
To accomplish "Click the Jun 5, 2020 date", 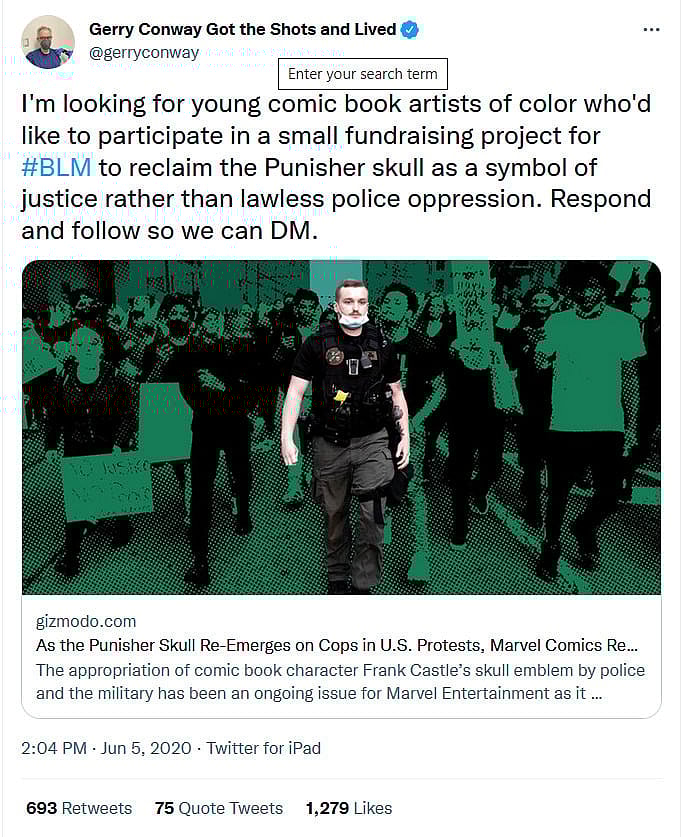I will pos(146,748).
